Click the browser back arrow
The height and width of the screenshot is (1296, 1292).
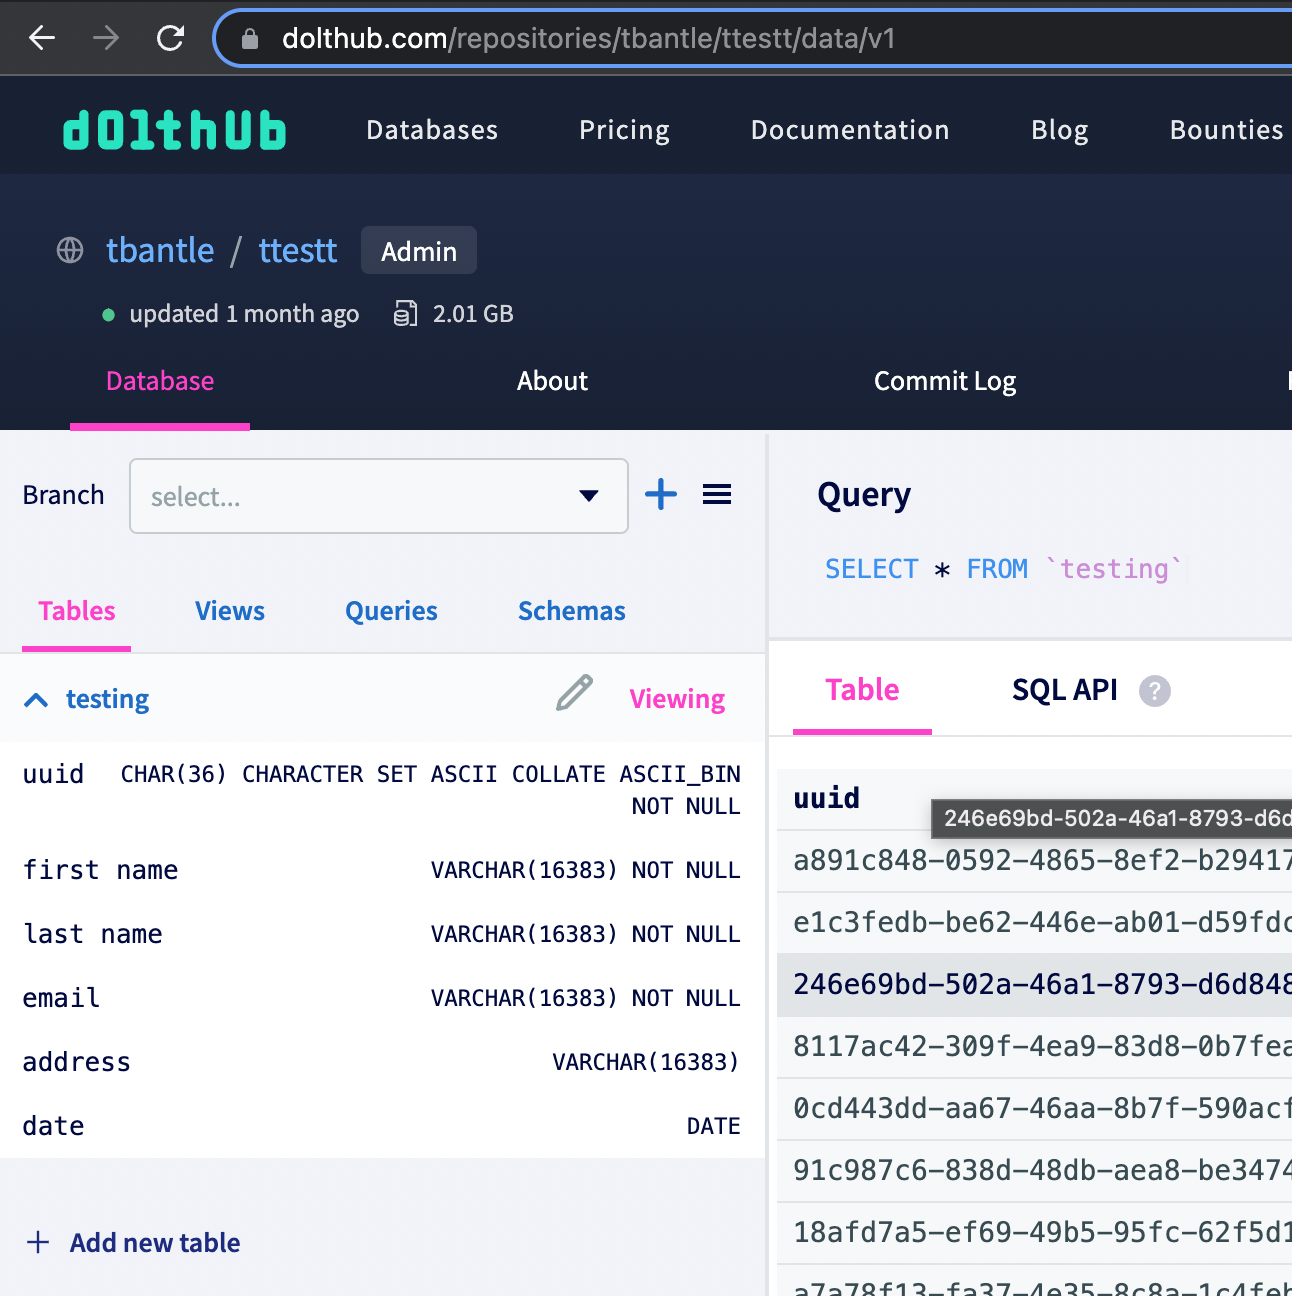click(42, 38)
